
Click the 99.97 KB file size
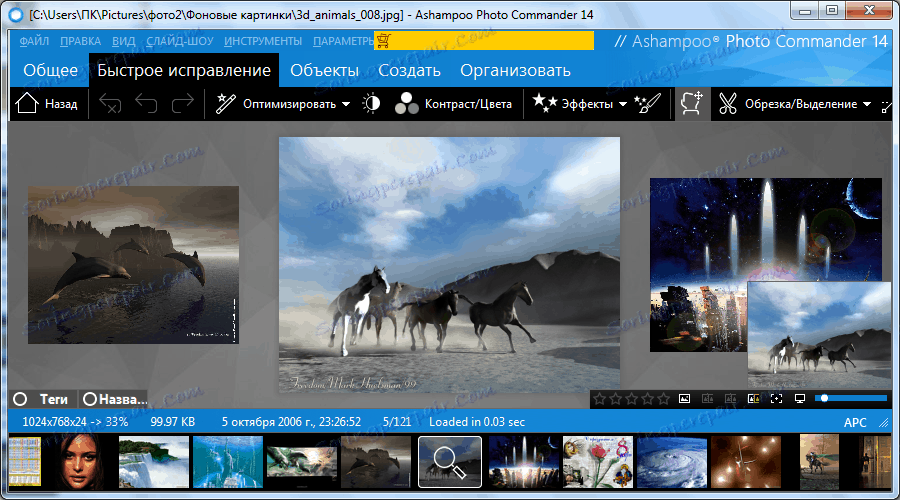pos(172,422)
